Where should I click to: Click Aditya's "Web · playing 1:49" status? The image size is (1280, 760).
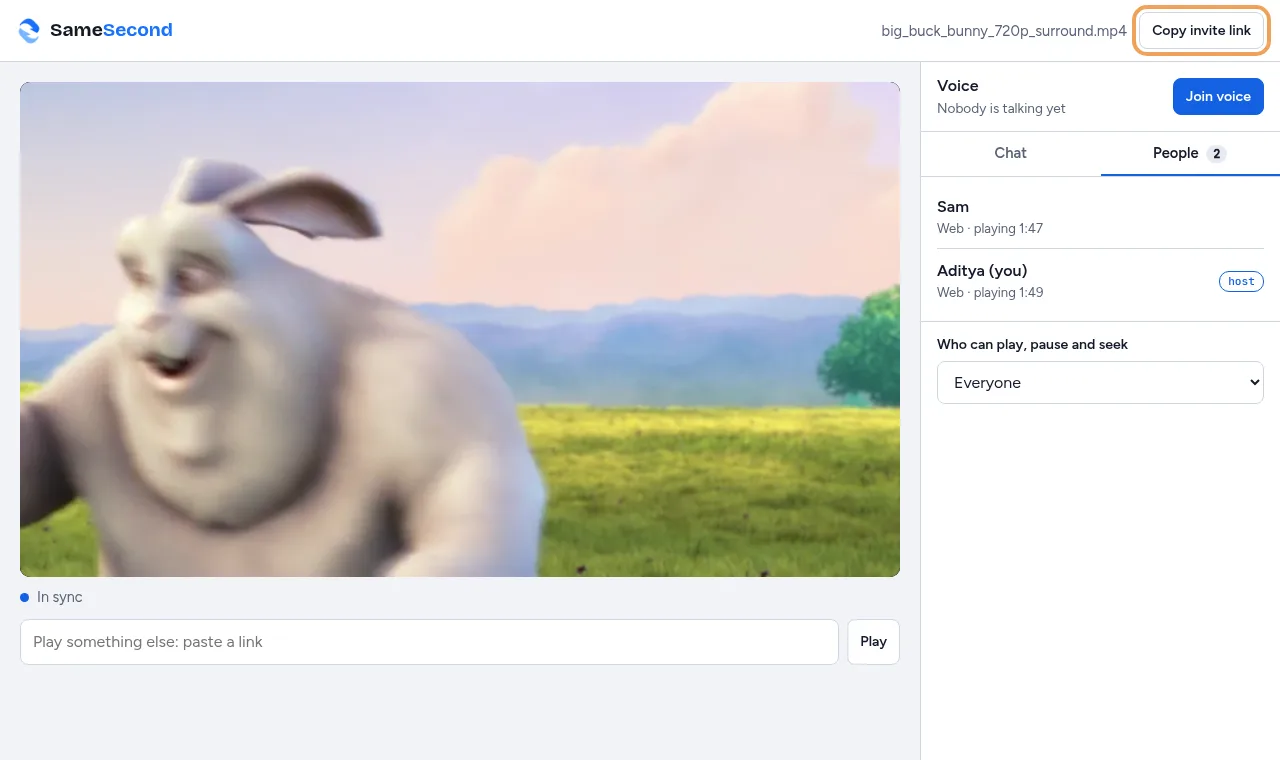point(990,292)
